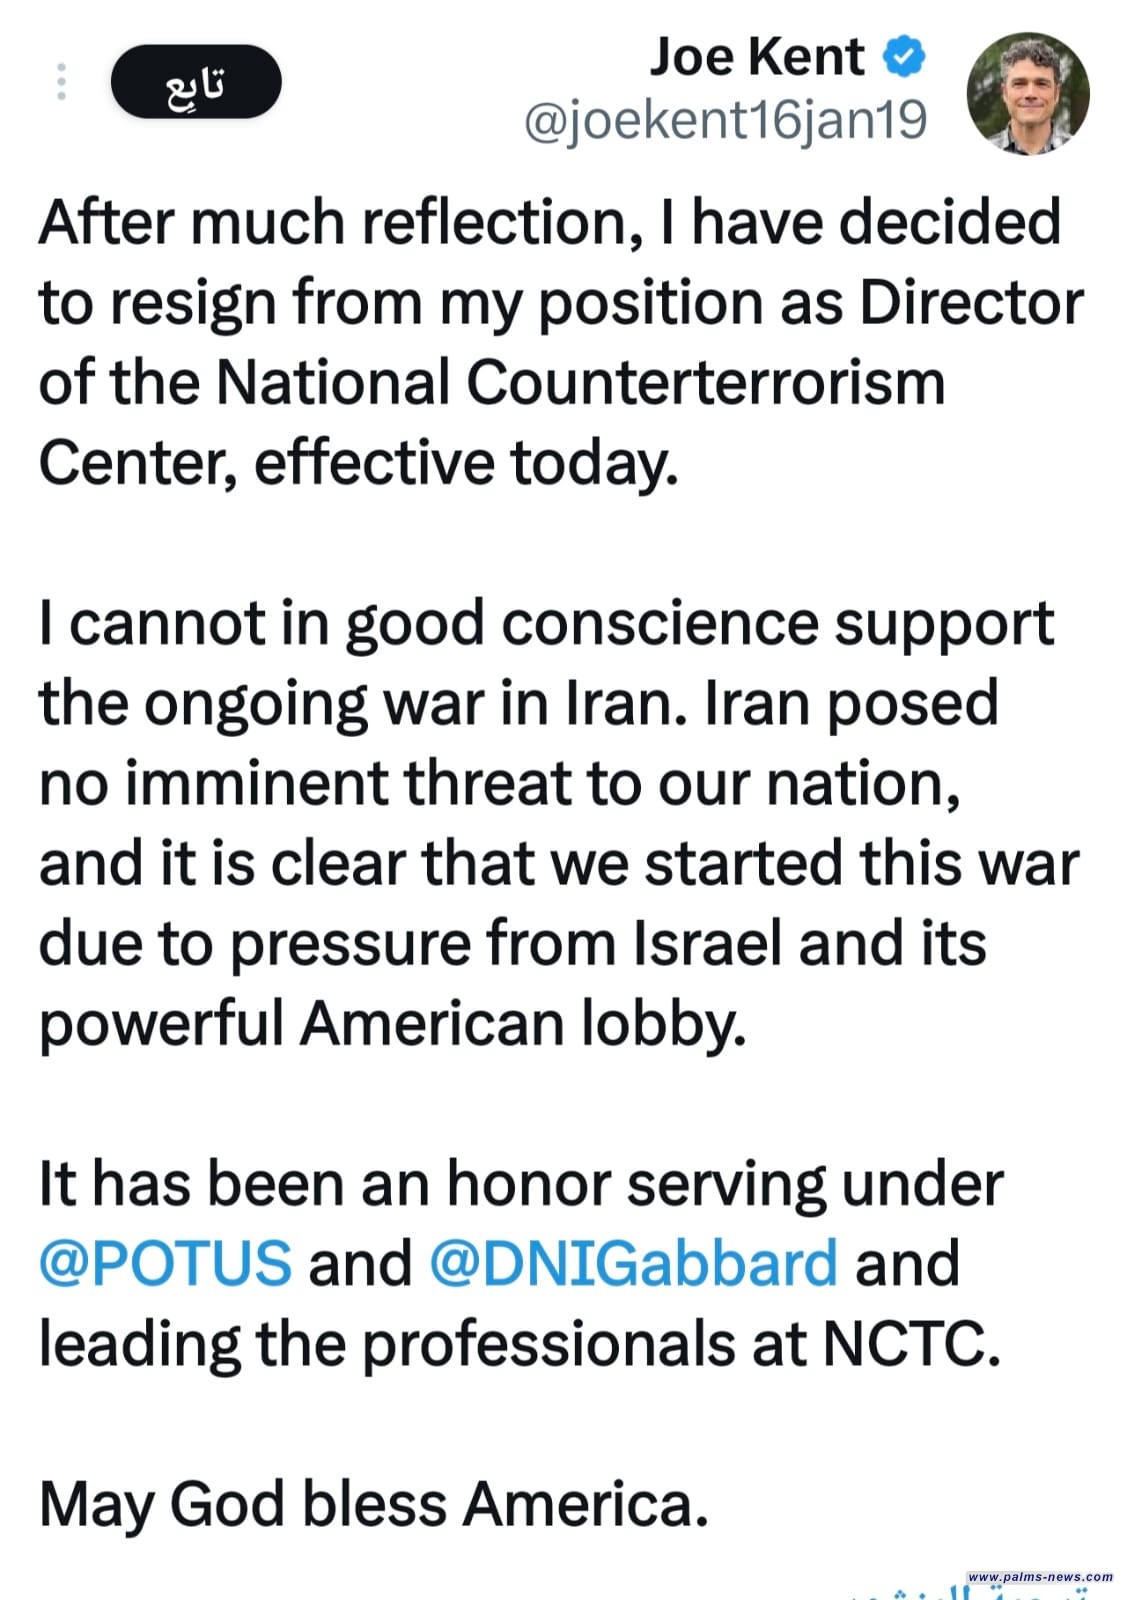The image size is (1127, 1600).
Task: Click the "powerful American lobby." line
Action: coord(393,1024)
